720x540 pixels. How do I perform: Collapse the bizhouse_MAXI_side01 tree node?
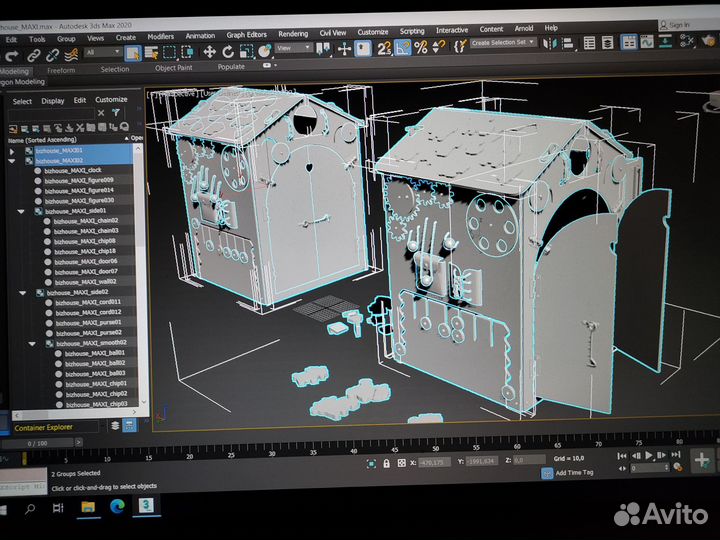21,211
